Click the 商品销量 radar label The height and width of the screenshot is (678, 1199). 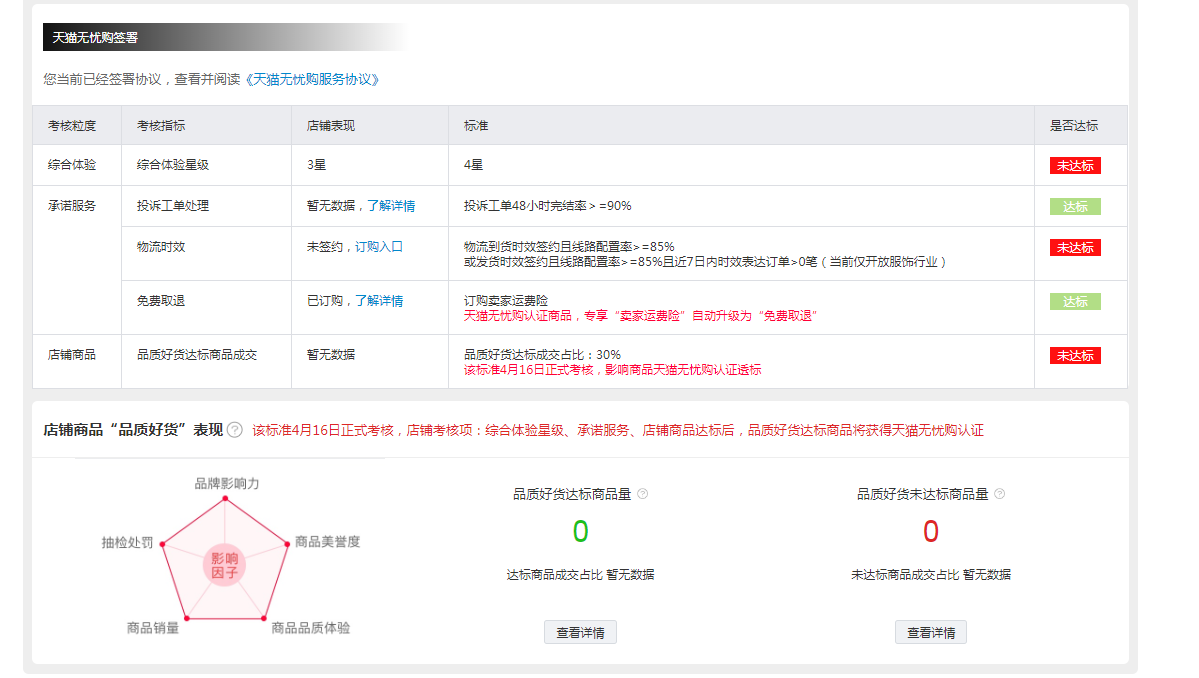pyautogui.click(x=153, y=628)
